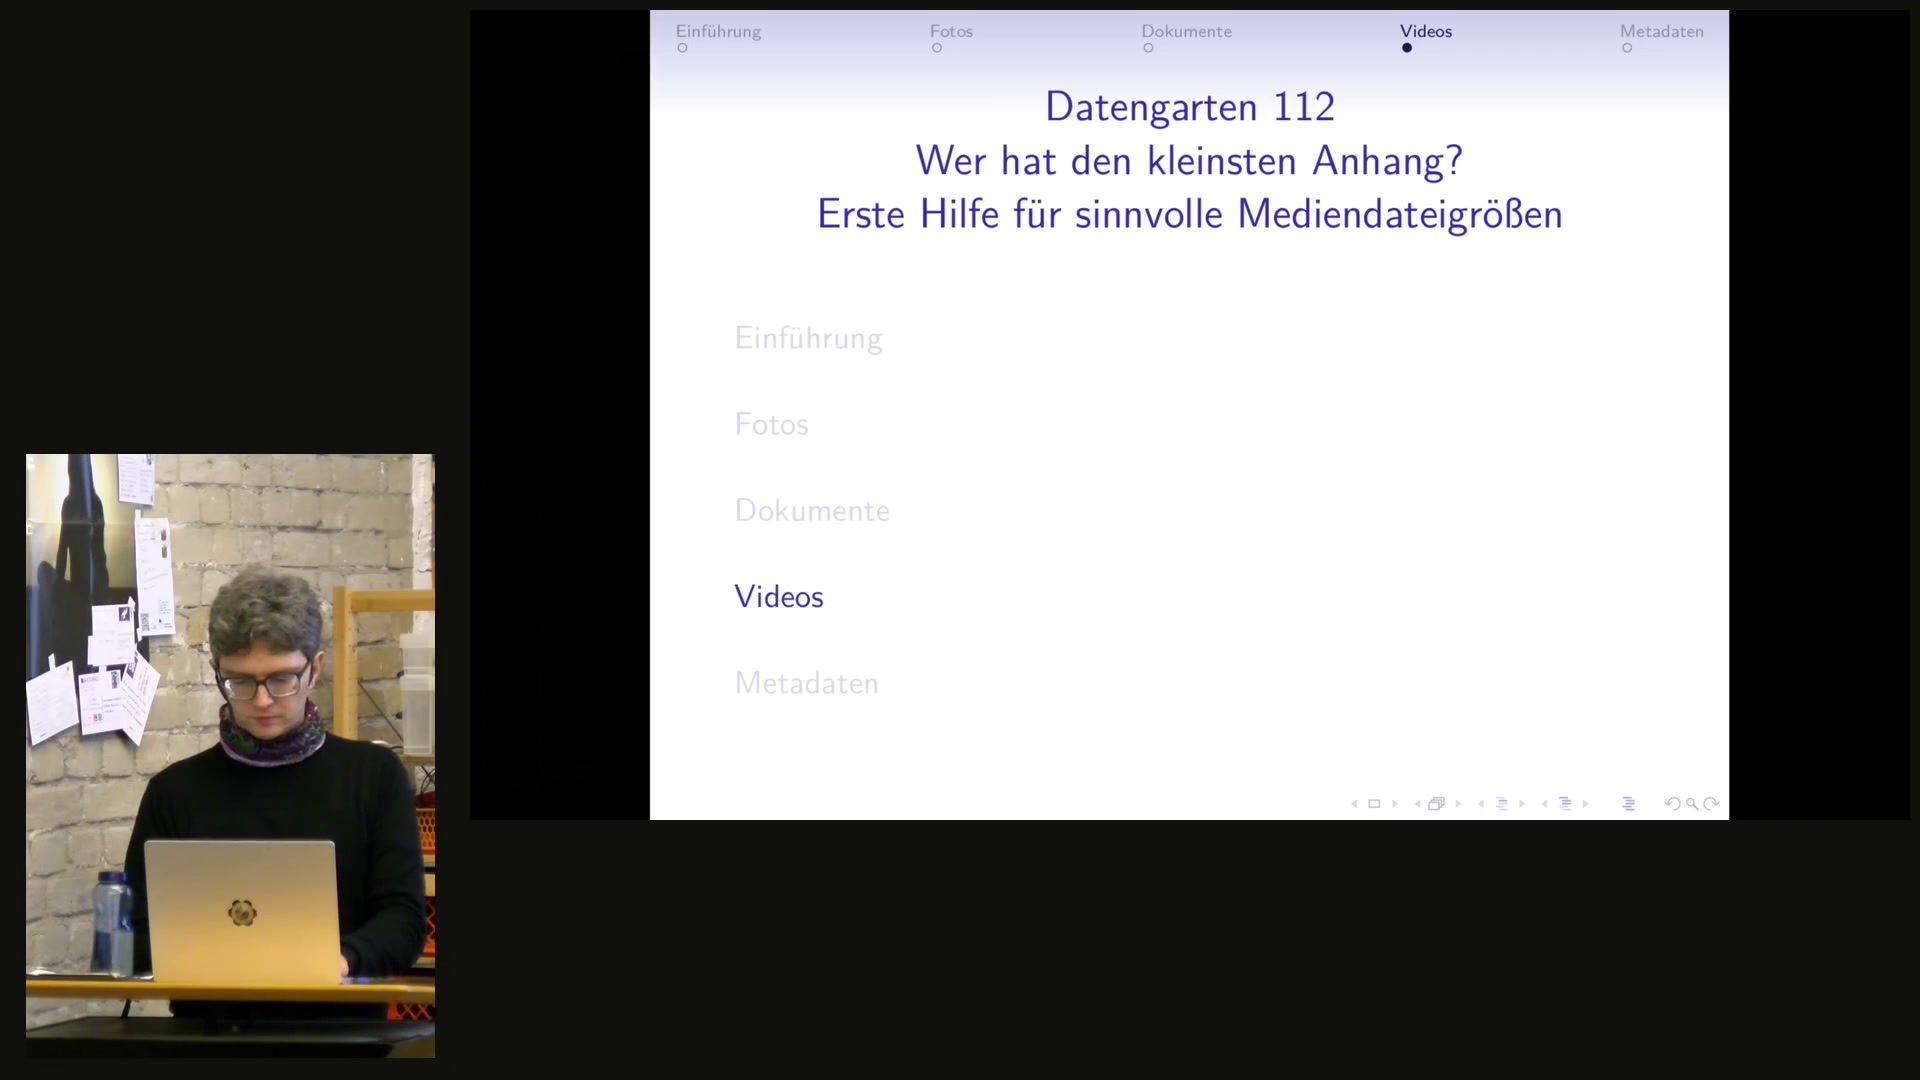Viewport: 1920px width, 1080px height.
Task: Open the Einführung section in header
Action: 718,31
